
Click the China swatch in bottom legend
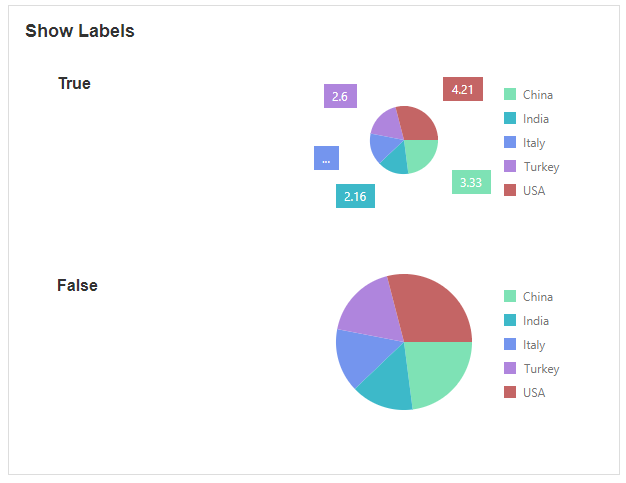click(x=510, y=297)
